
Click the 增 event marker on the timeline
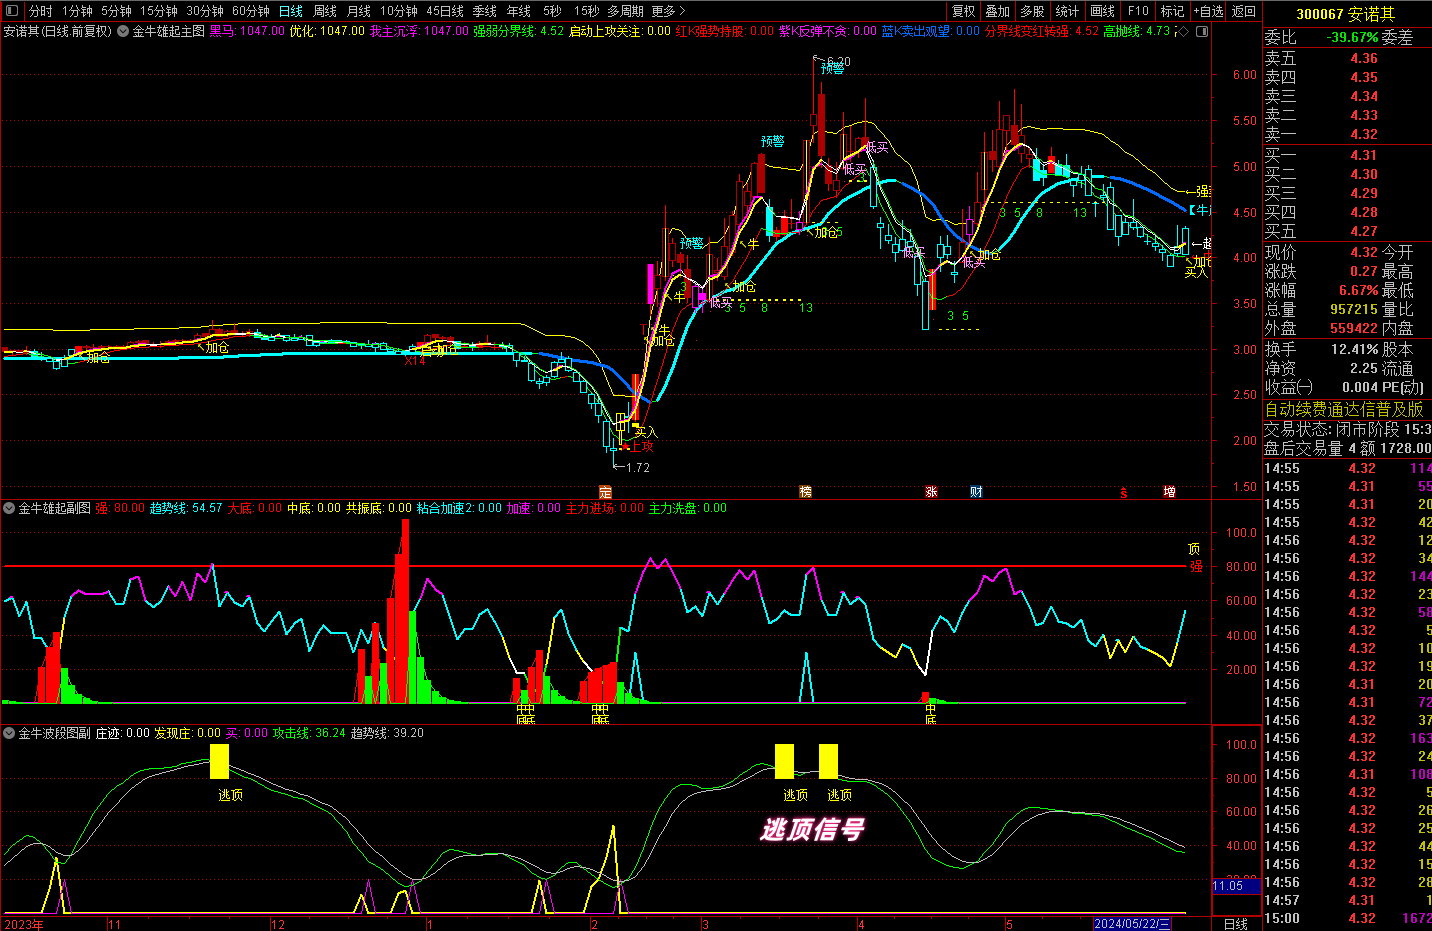1169,492
